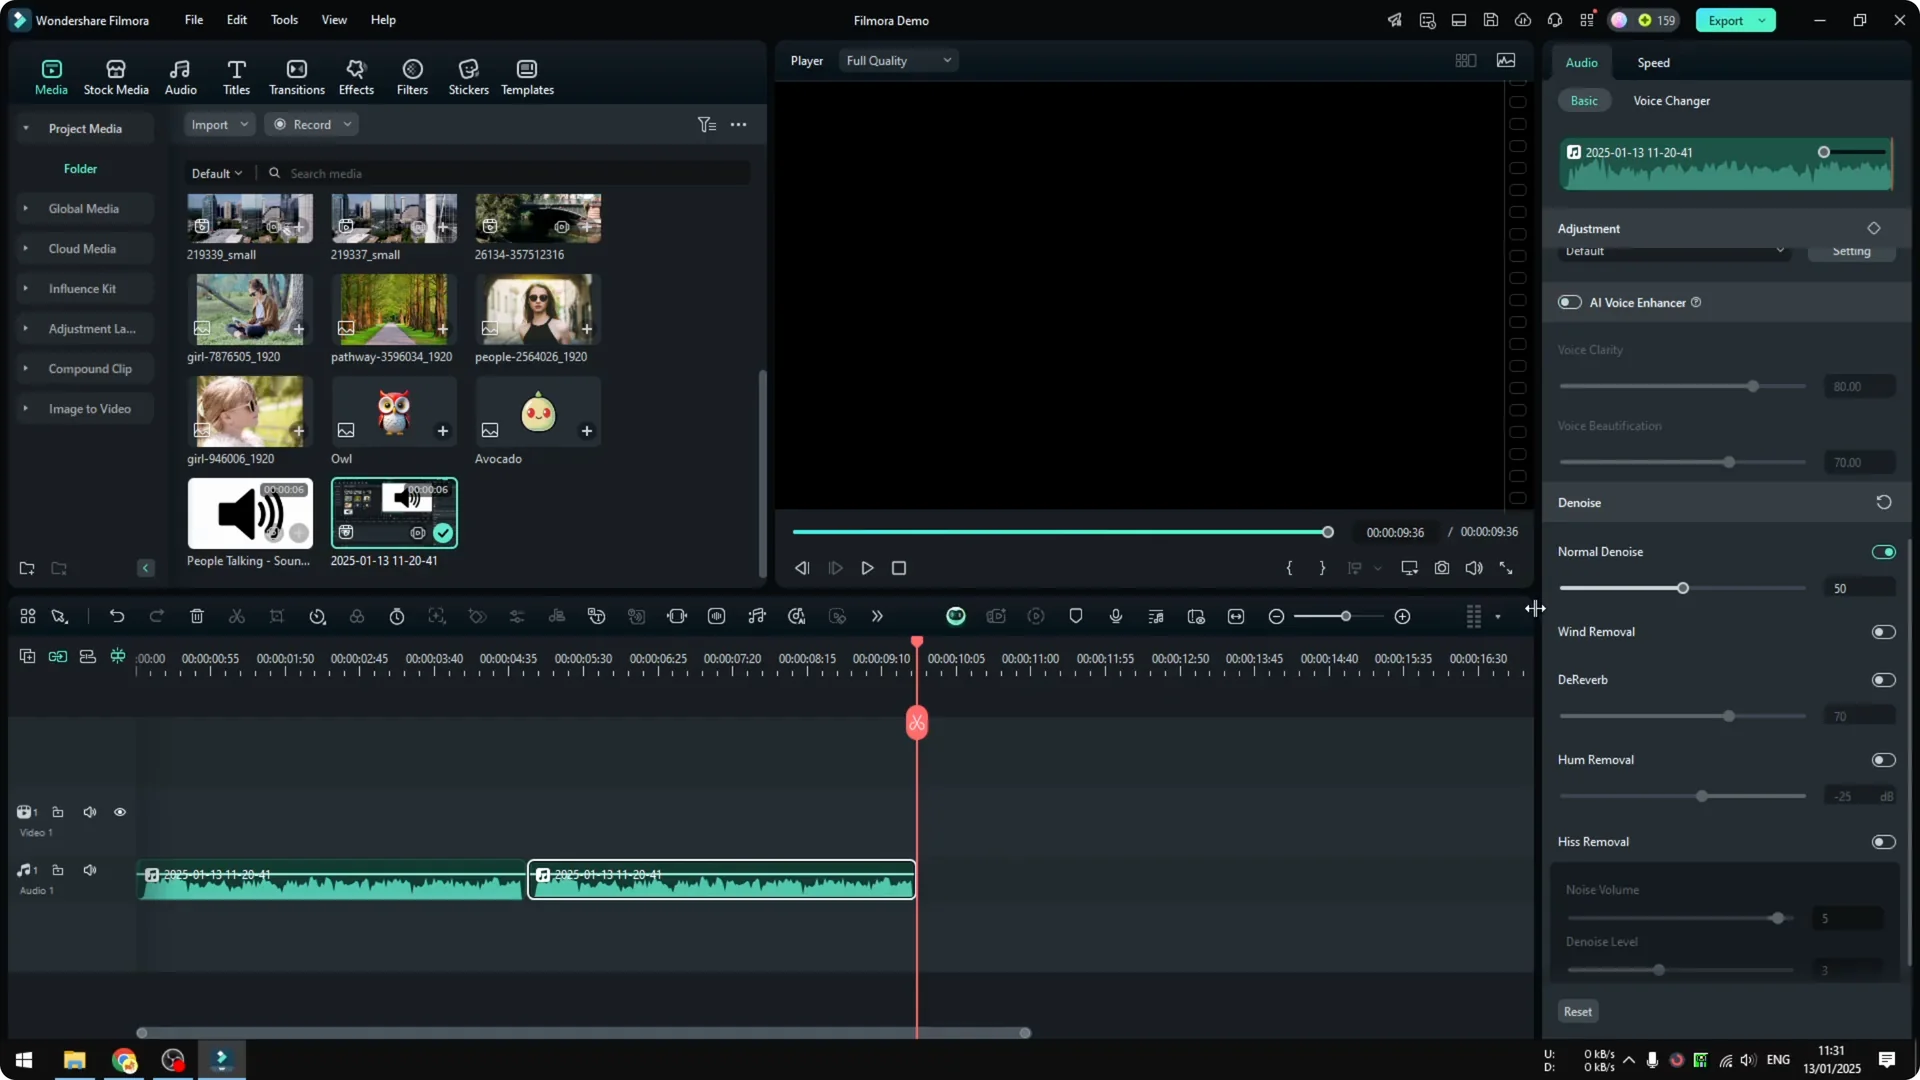Click the Setting button under Adjustment
The width and height of the screenshot is (1920, 1080).
tap(1851, 252)
